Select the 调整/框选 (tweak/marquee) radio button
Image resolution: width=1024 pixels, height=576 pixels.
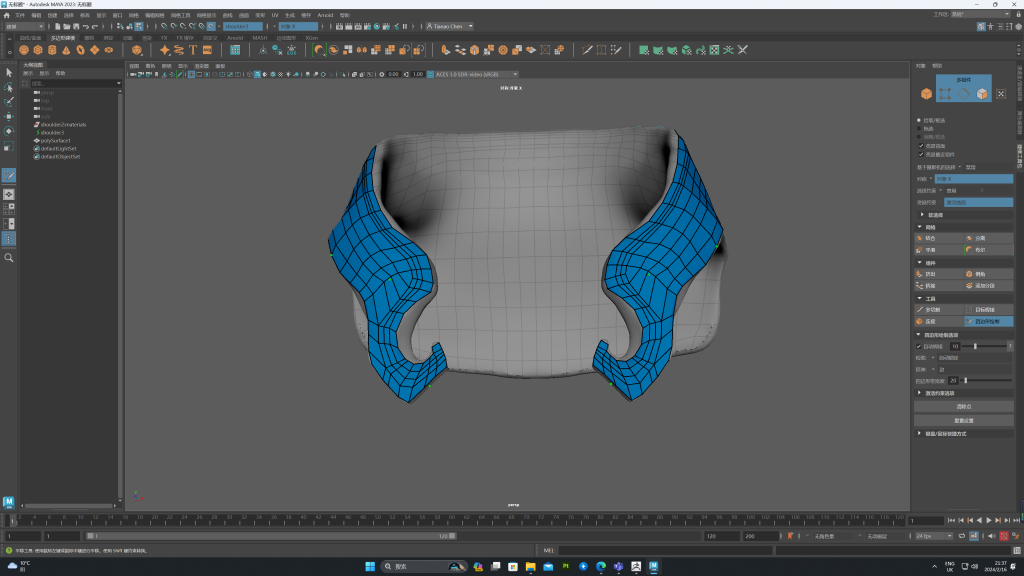pyautogui.click(x=919, y=137)
